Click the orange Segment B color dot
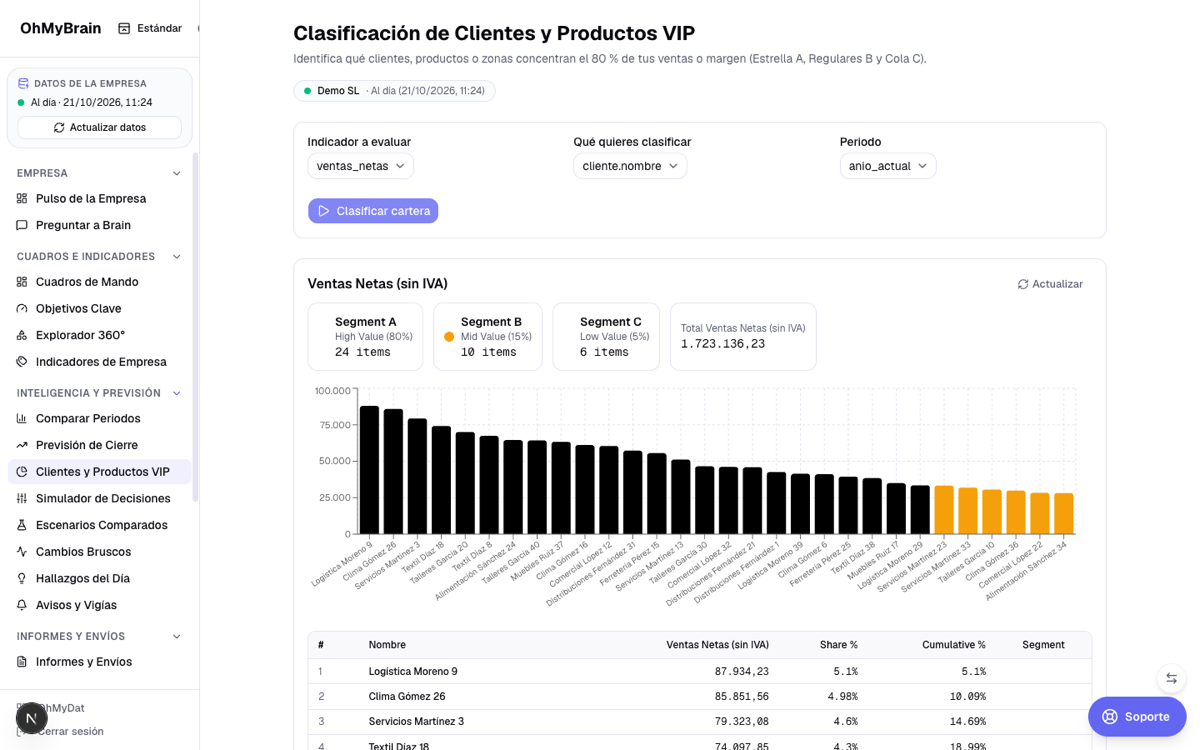Viewport: 1200px width, 750px height. coord(449,337)
